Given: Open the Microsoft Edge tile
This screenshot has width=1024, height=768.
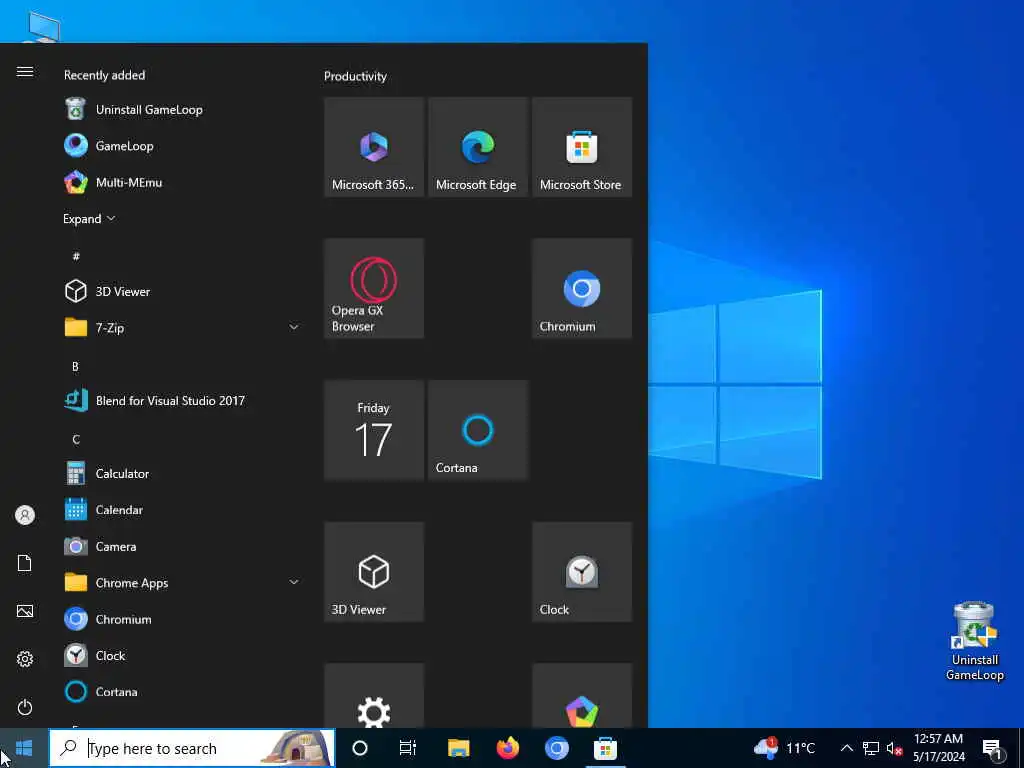Looking at the screenshot, I should click(478, 147).
